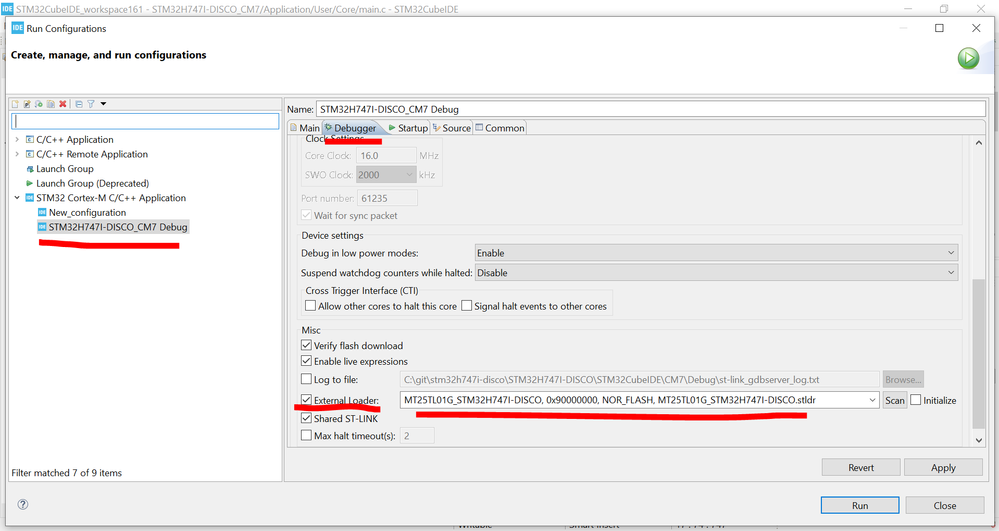This screenshot has height=531, width=999.
Task: Maximize the Run Configurations dialog
Action: pos(939,28)
